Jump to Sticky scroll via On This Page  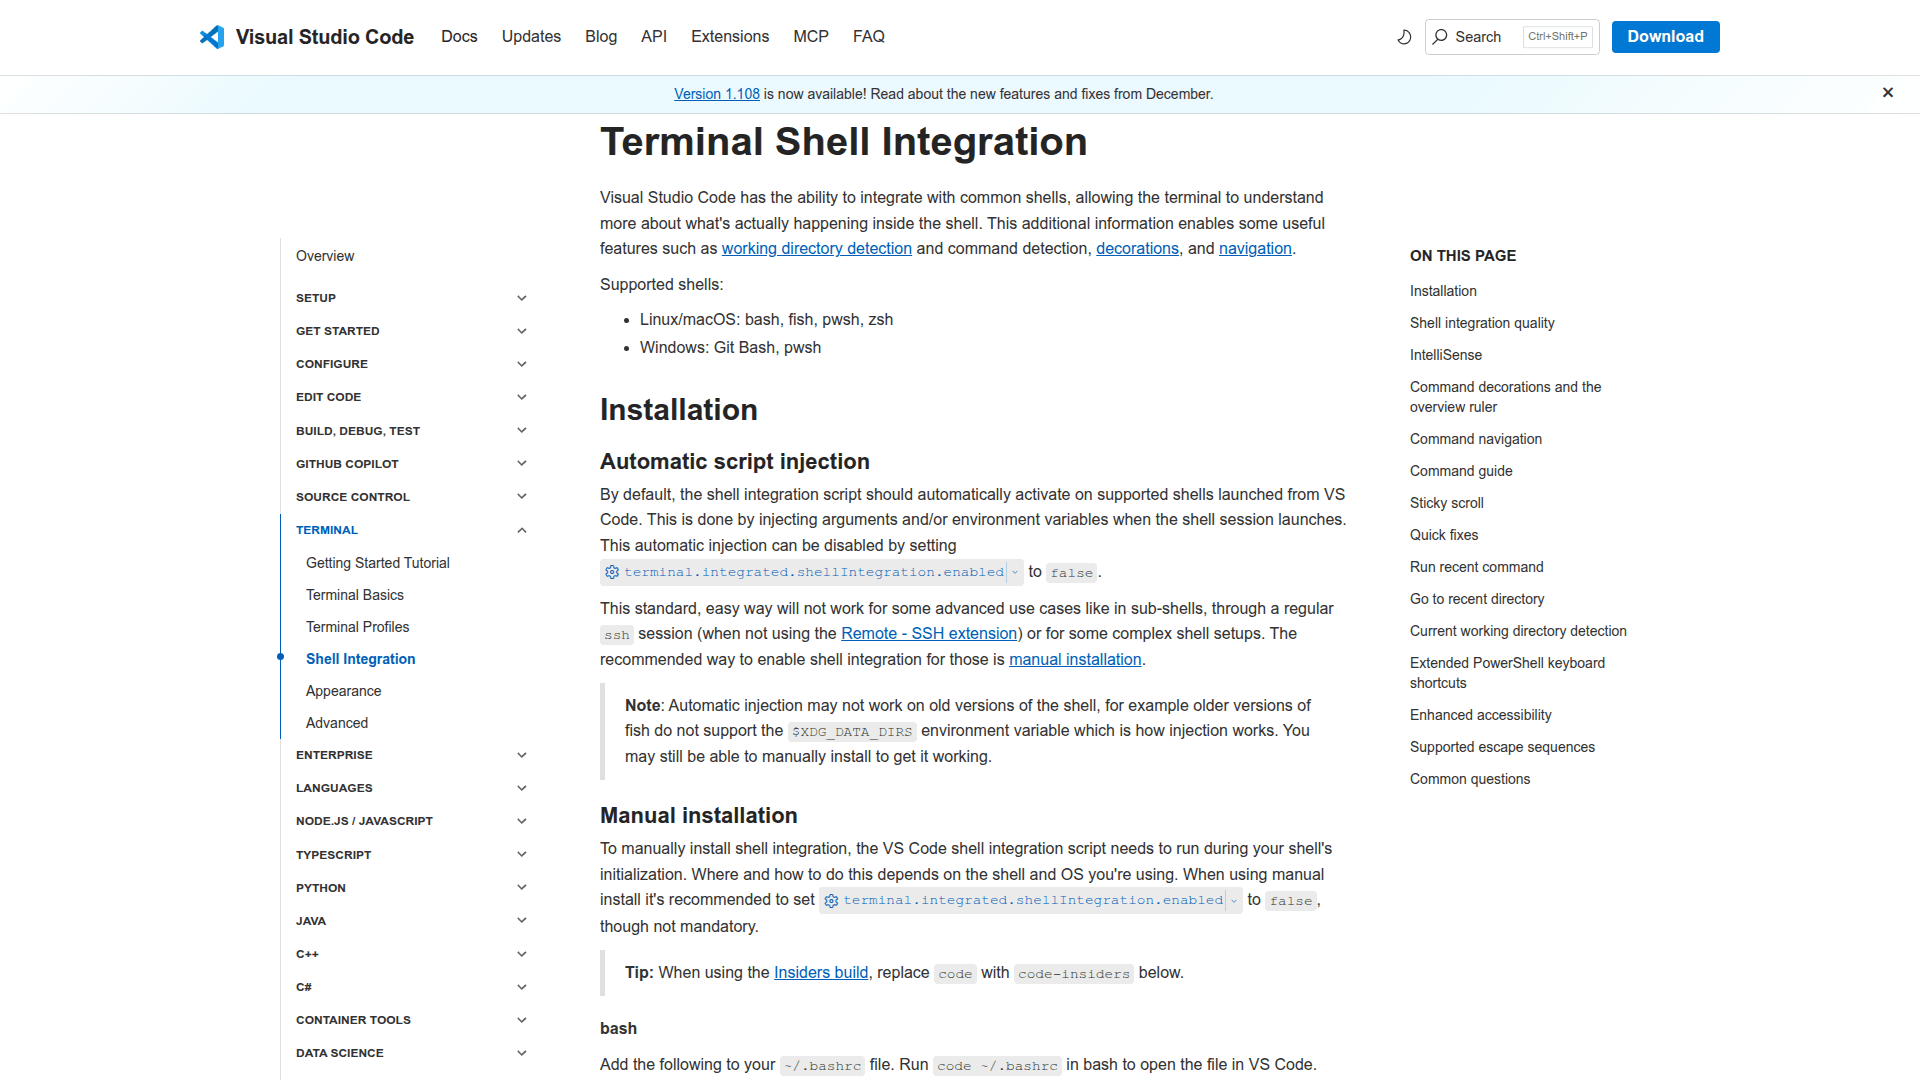pos(1446,502)
